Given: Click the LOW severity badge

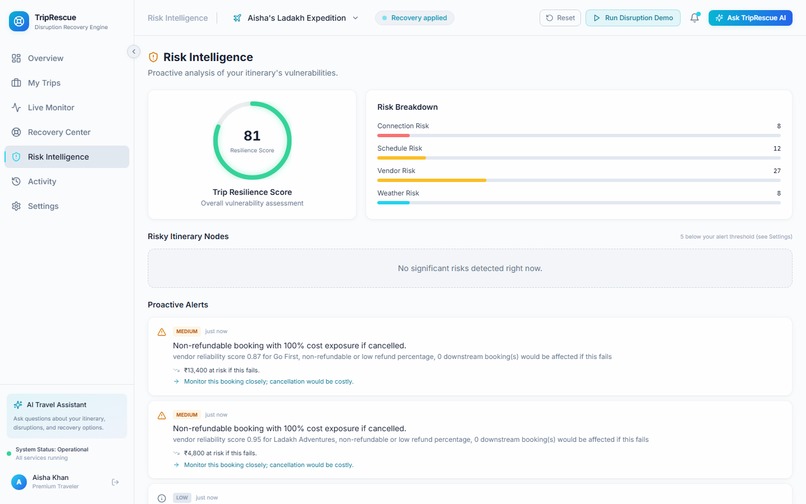Looking at the screenshot, I should point(182,497).
